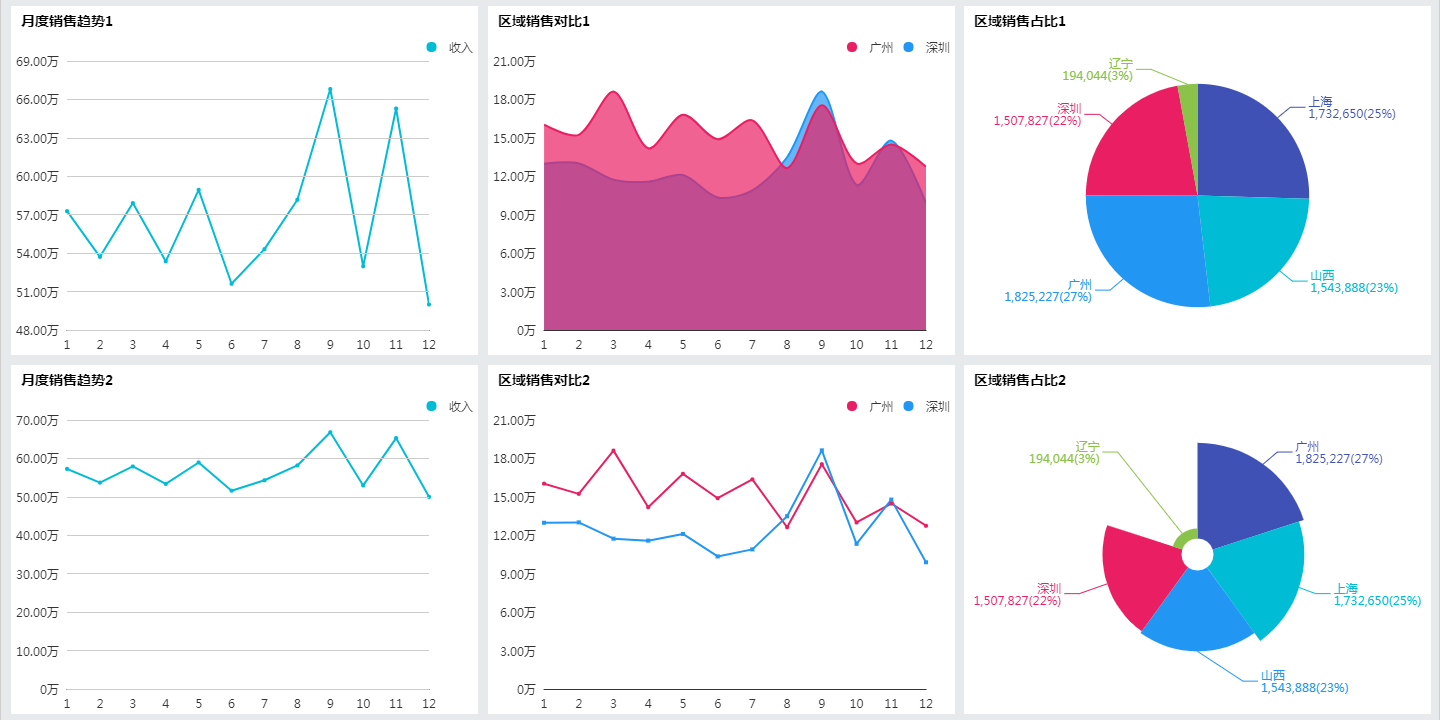Image resolution: width=1440 pixels, height=720 pixels.
Task: Toggle 深圳 legend dot in 区域销售对比2
Action: (x=908, y=406)
